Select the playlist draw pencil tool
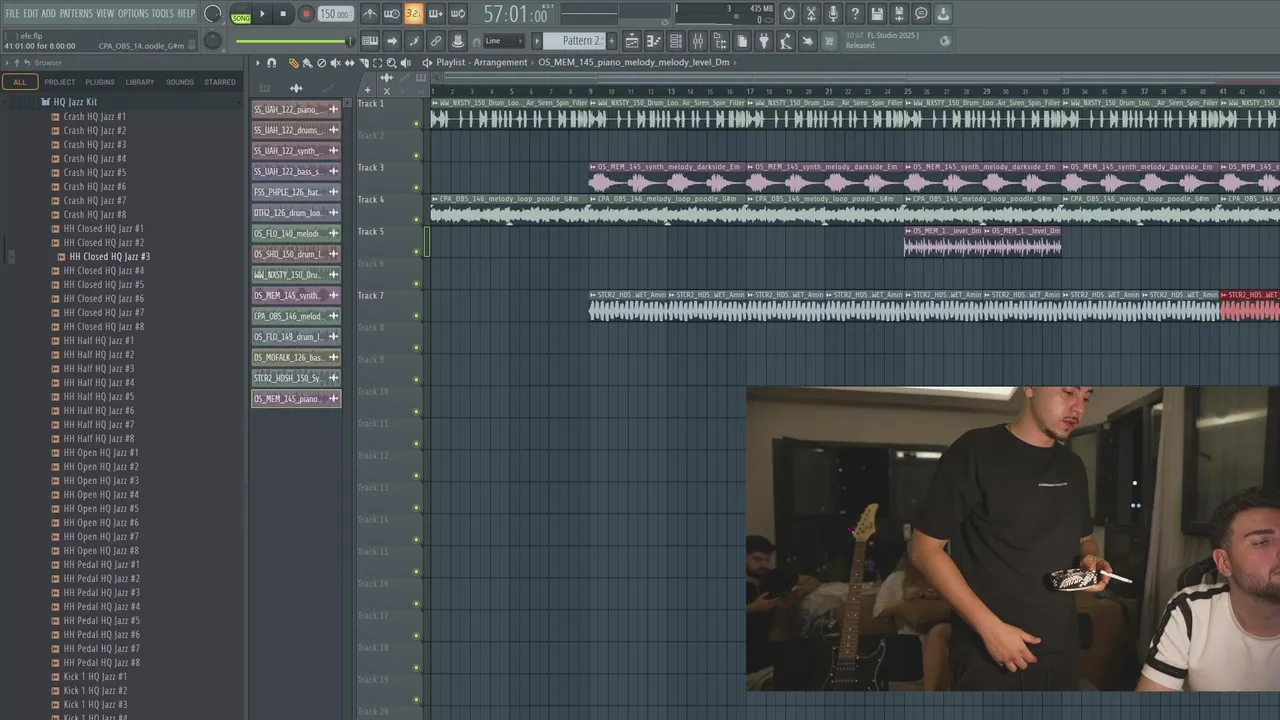 coord(293,63)
